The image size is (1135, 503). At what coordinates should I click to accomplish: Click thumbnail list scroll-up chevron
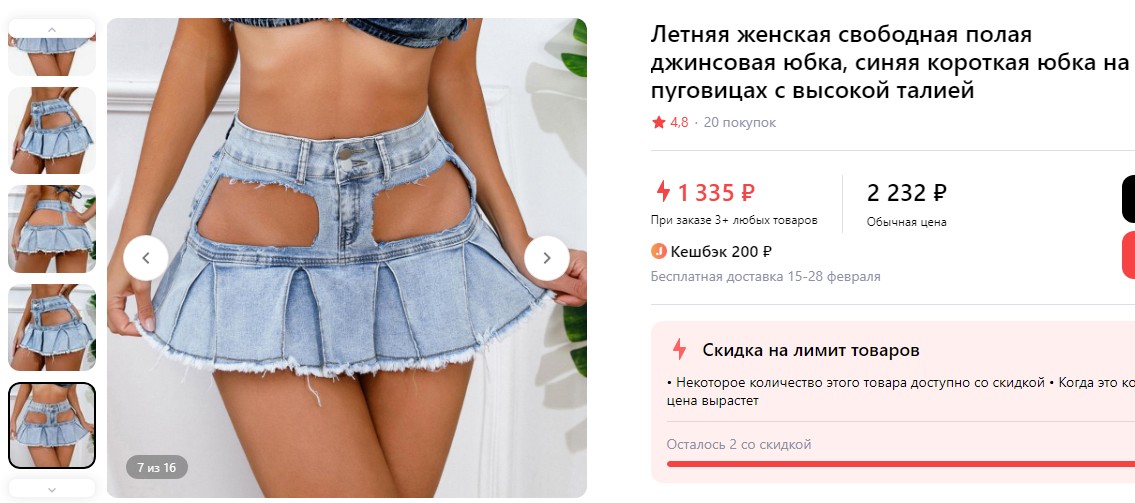click(51, 29)
